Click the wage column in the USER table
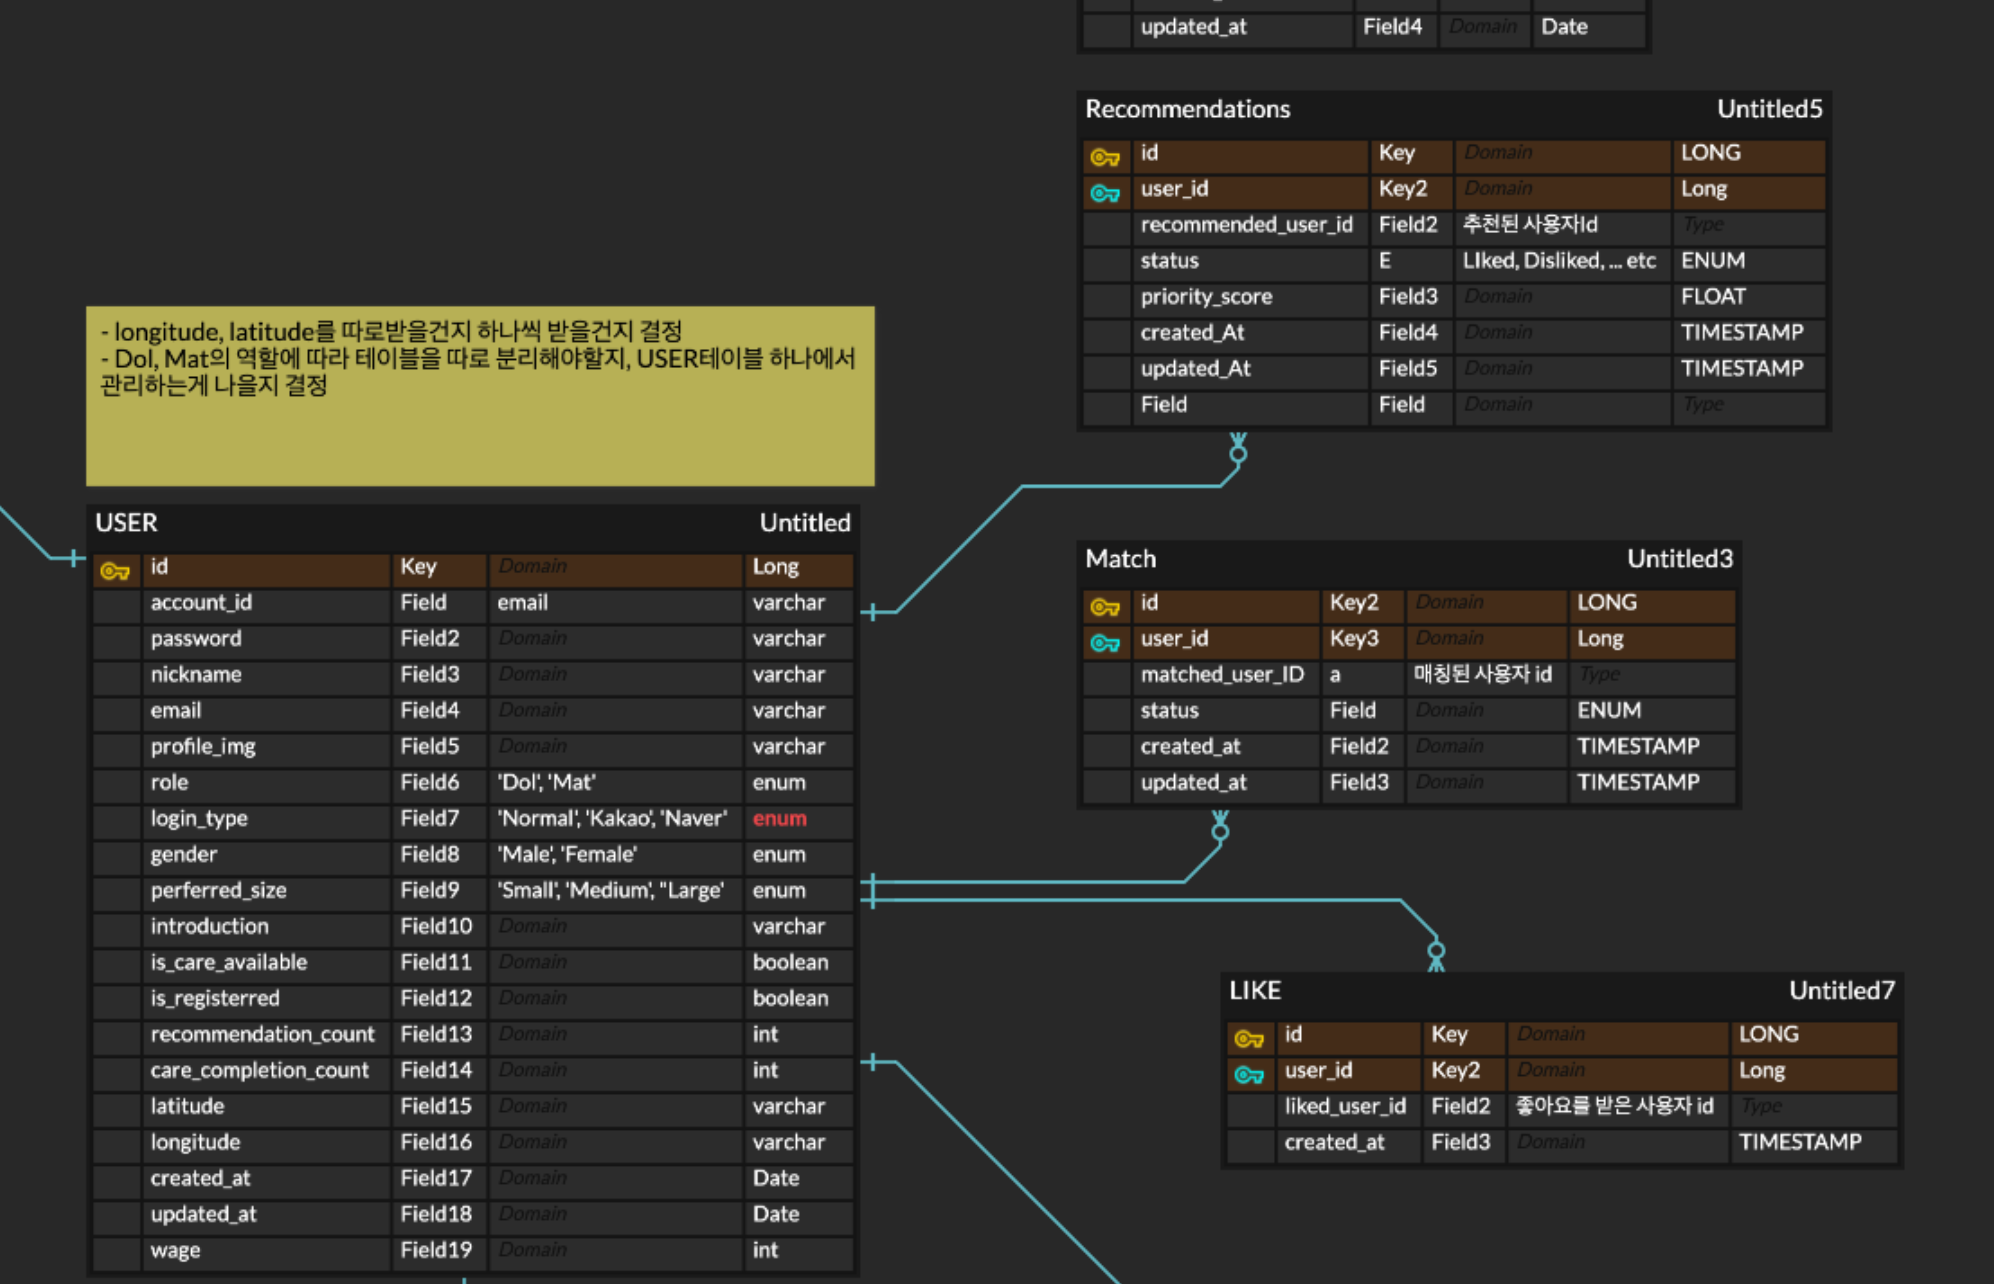1994x1284 pixels. [176, 1251]
